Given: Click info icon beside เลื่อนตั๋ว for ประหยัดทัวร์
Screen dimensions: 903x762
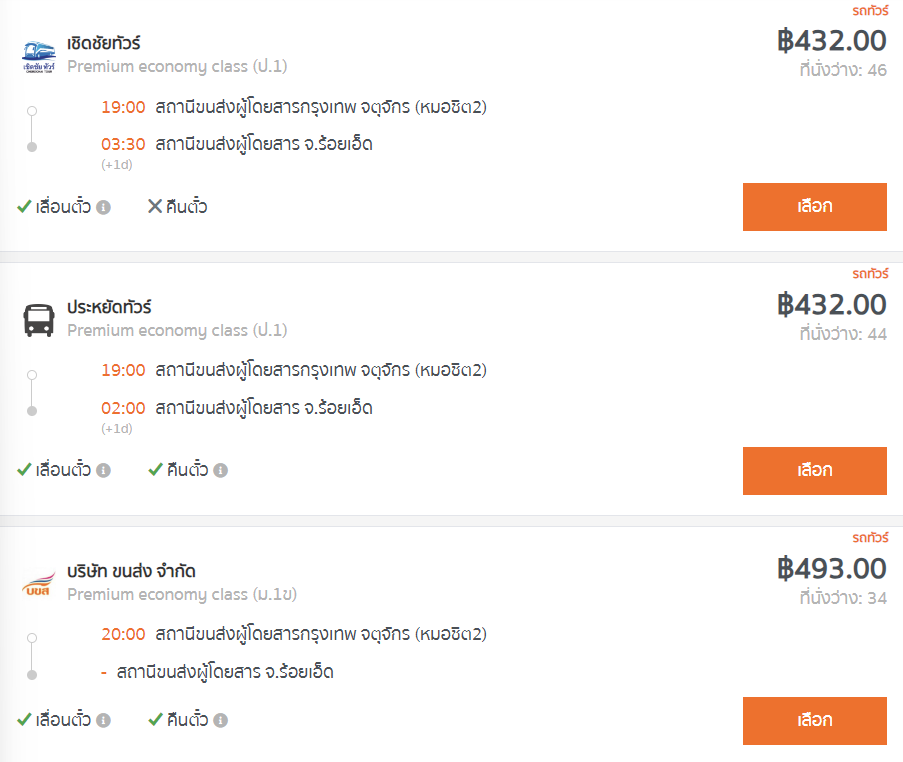Looking at the screenshot, I should tap(104, 470).
